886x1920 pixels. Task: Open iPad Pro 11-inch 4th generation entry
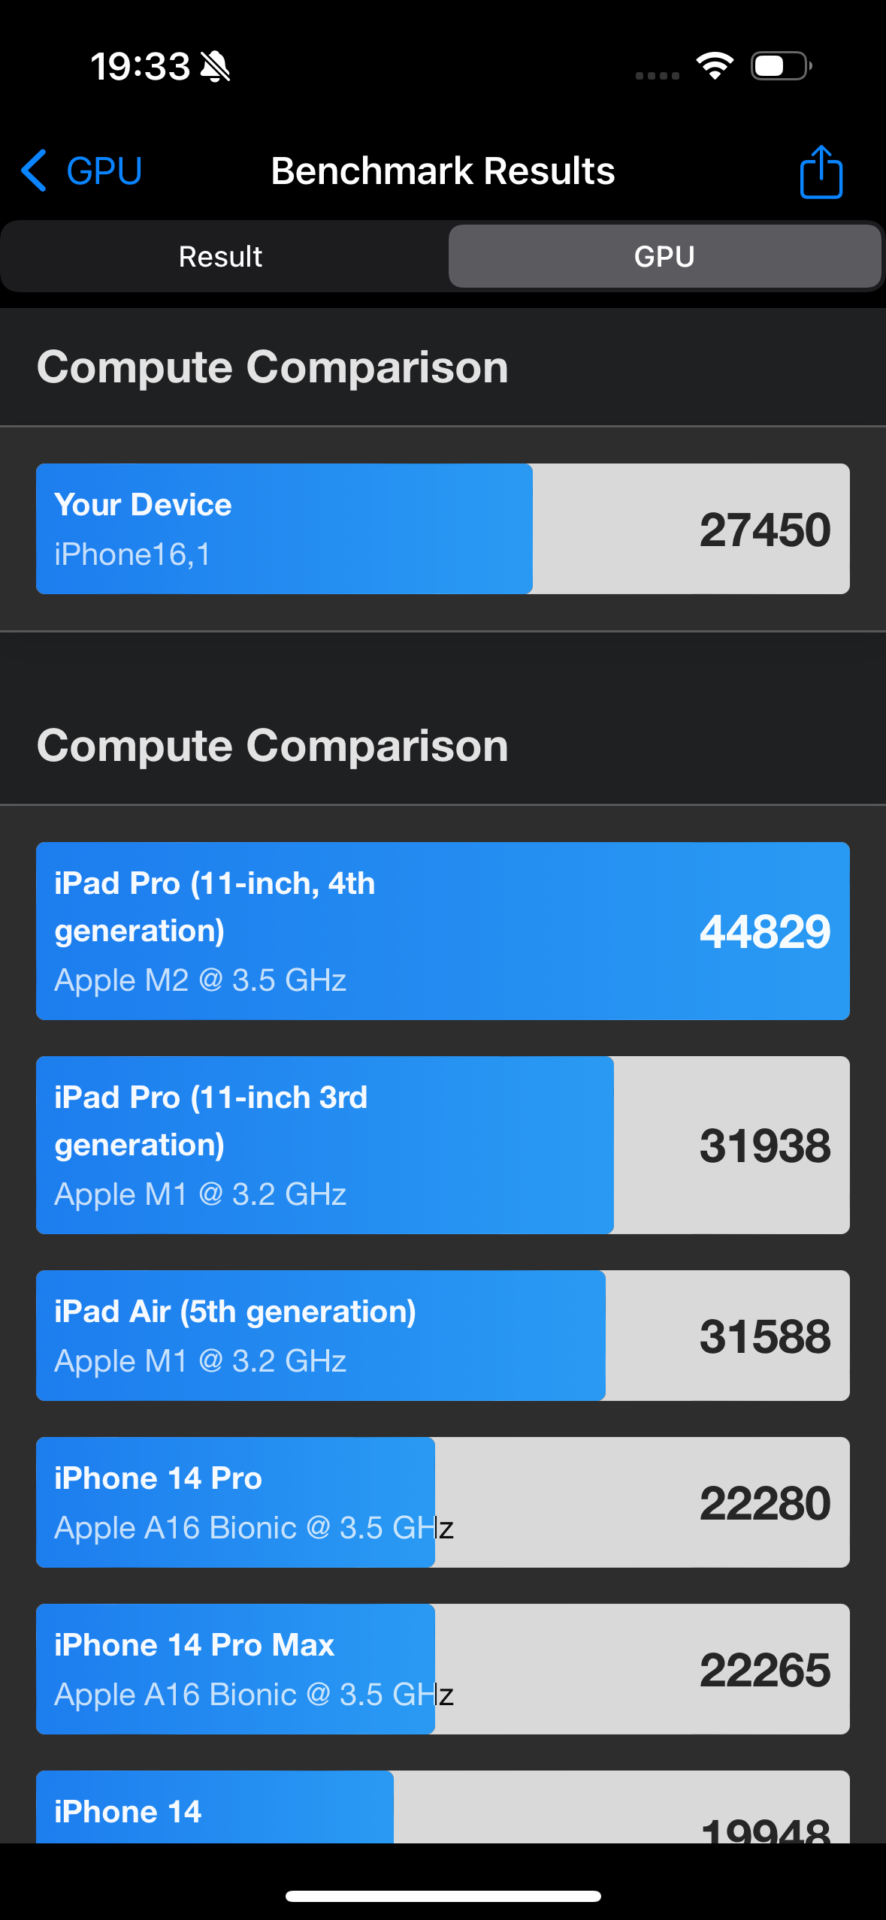(442, 931)
